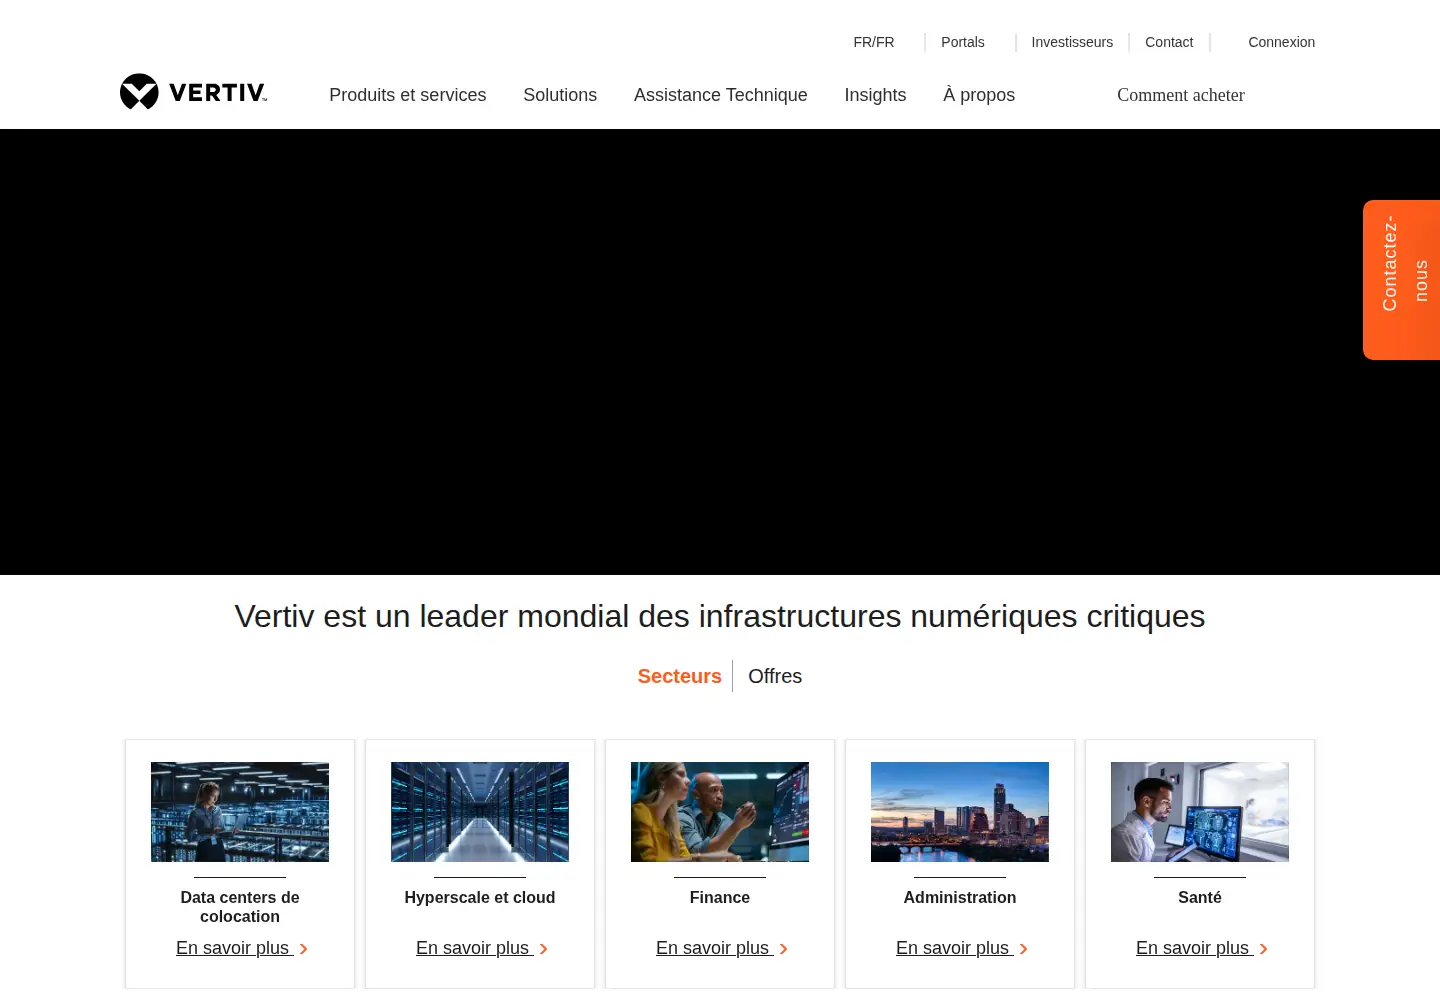Click En savoir plus under Santé
The image size is (1440, 1000).
[1202, 948]
